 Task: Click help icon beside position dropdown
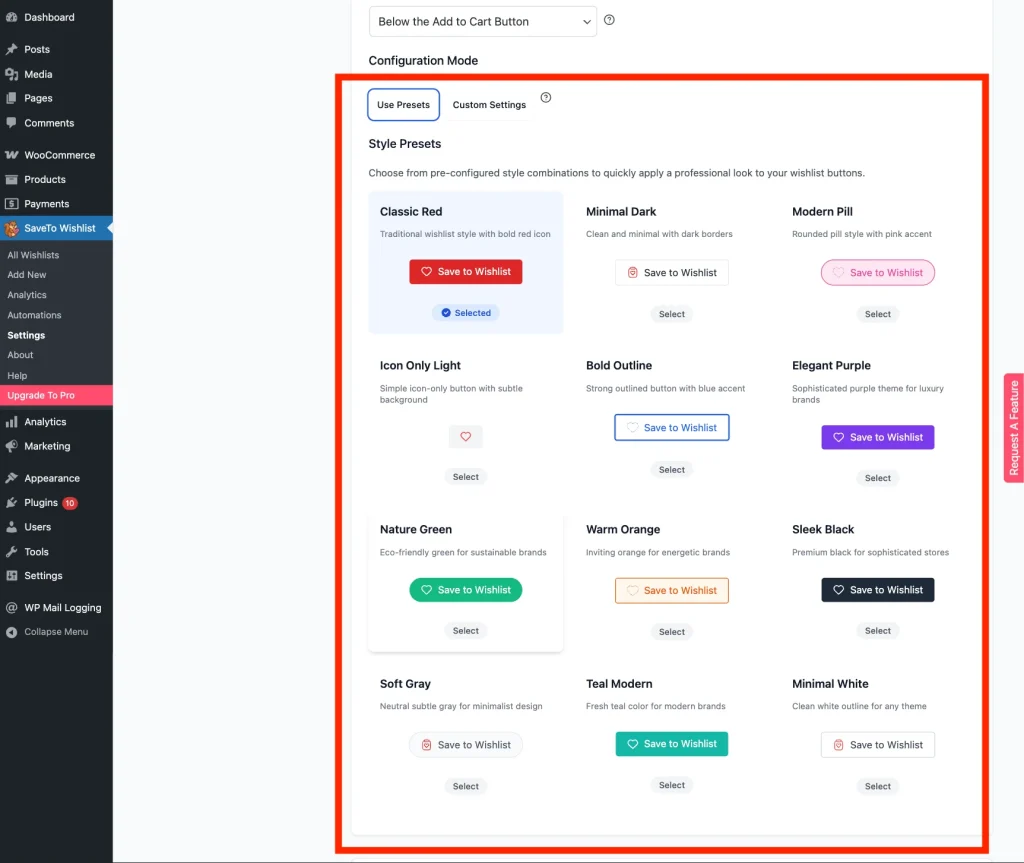[x=609, y=20]
